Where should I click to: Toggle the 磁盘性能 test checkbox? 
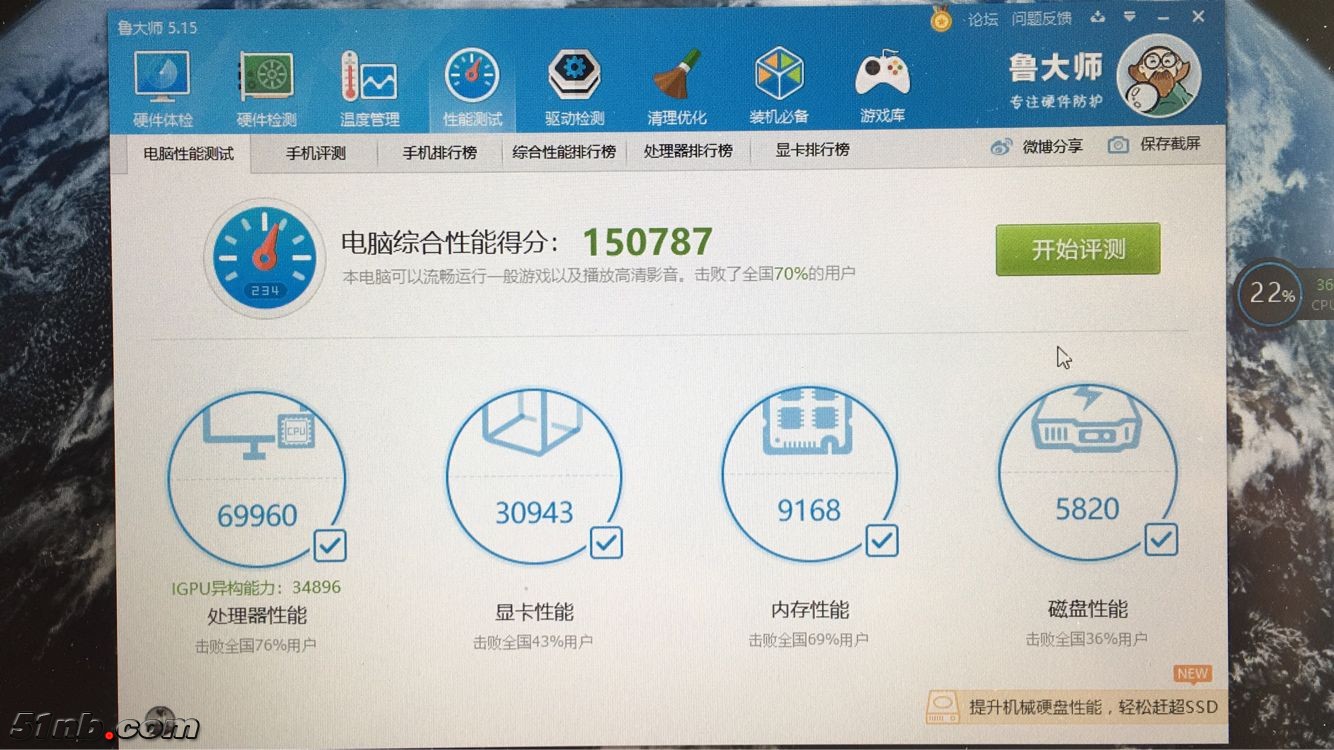click(x=1160, y=540)
